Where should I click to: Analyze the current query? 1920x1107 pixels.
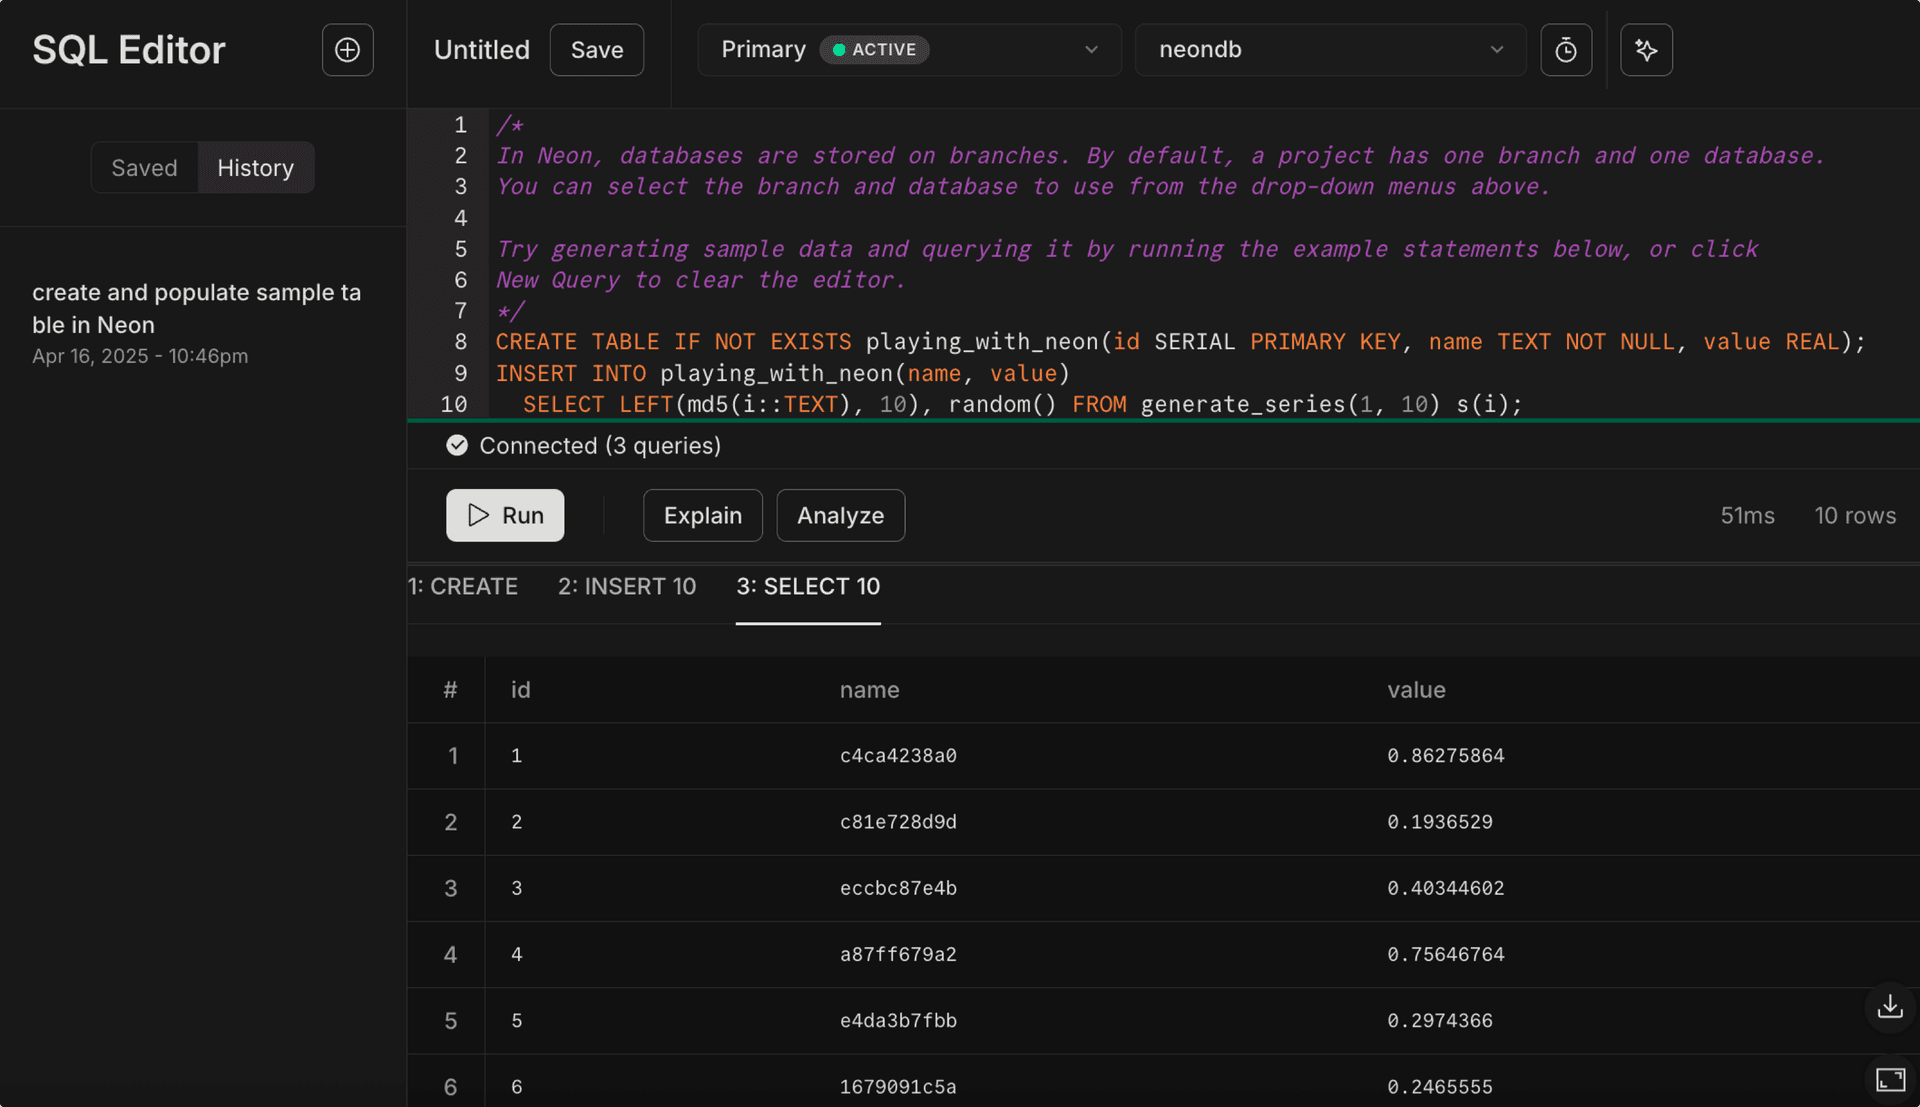point(840,515)
